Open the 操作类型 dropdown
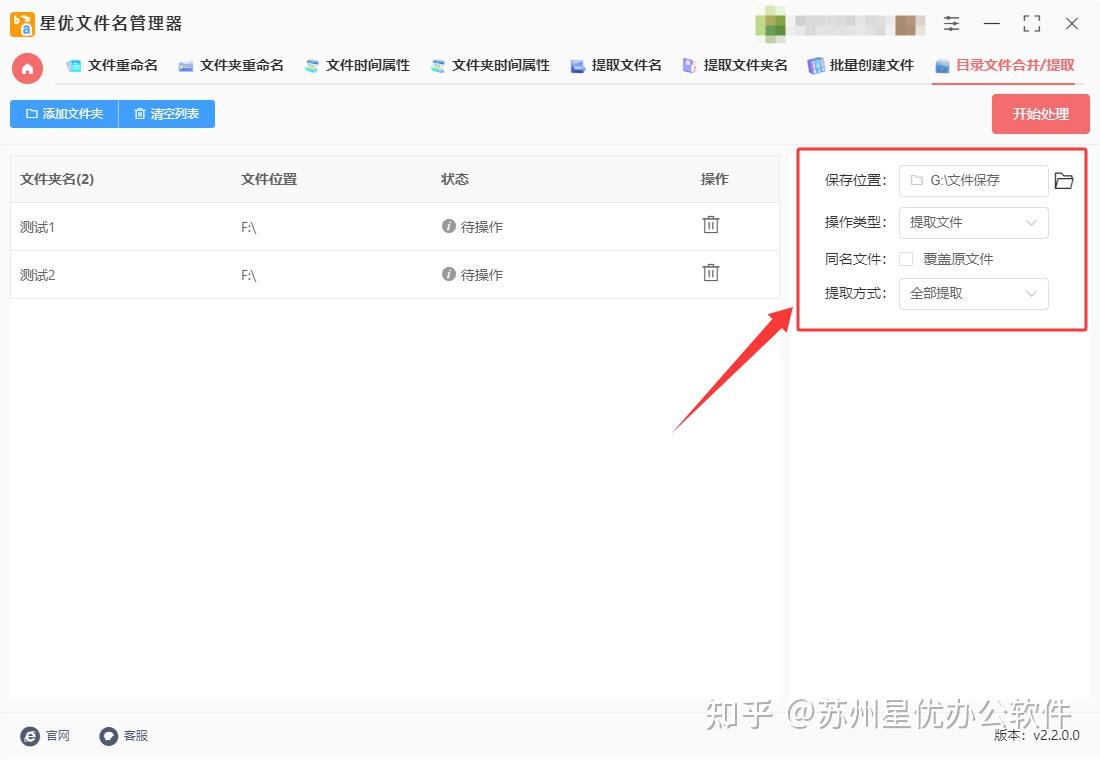Screen dimensions: 1100x760 974,223
